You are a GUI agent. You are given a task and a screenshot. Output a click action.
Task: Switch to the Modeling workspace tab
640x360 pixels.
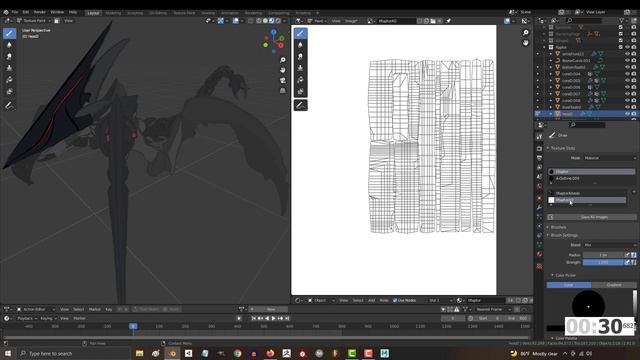113,13
